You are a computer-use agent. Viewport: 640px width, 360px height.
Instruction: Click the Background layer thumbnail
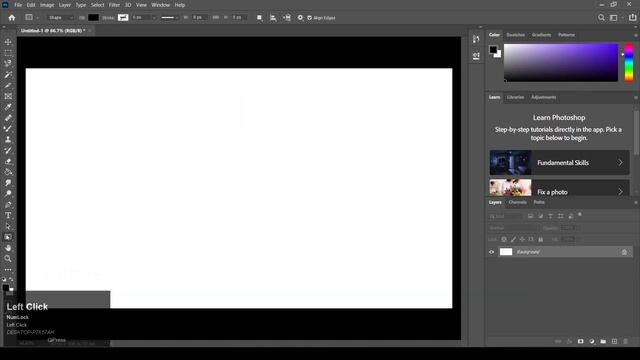click(x=506, y=252)
